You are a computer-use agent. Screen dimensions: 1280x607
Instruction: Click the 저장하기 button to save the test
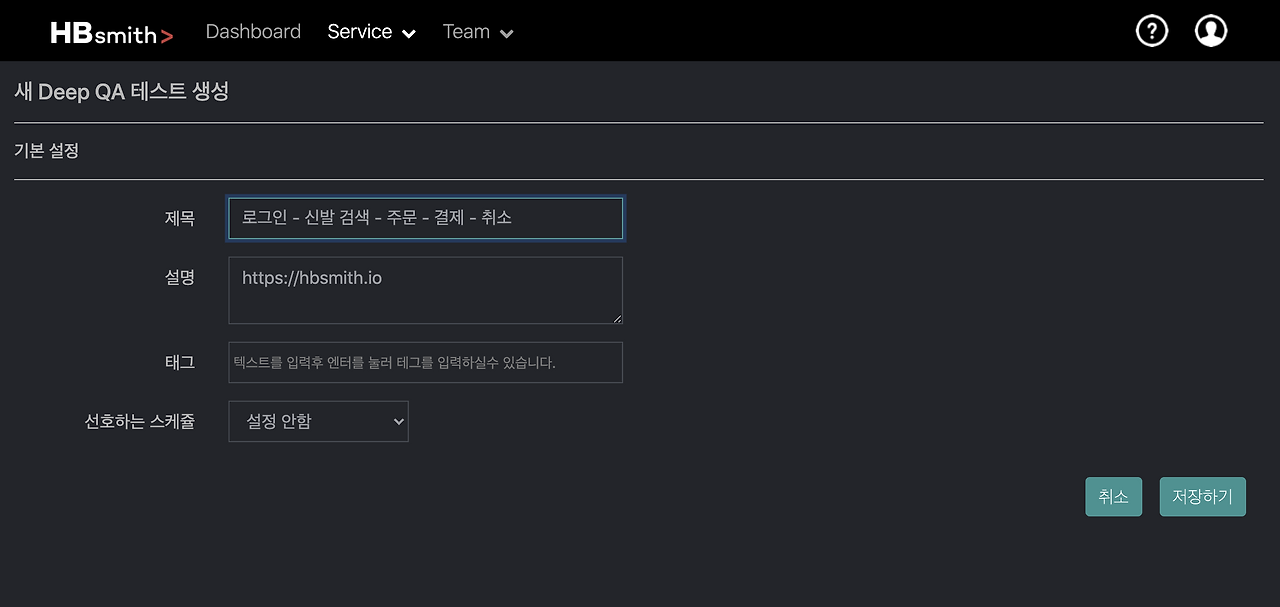click(x=1202, y=496)
